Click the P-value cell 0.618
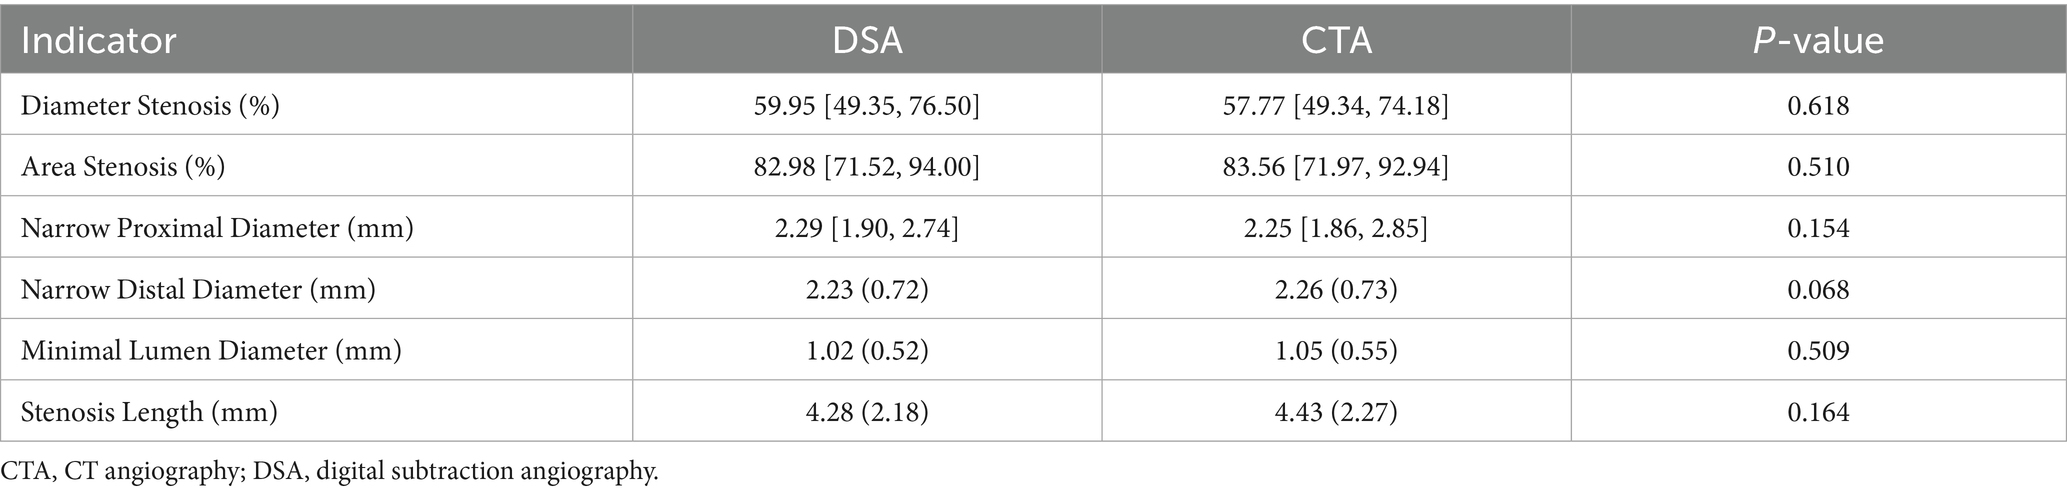 tap(1818, 105)
